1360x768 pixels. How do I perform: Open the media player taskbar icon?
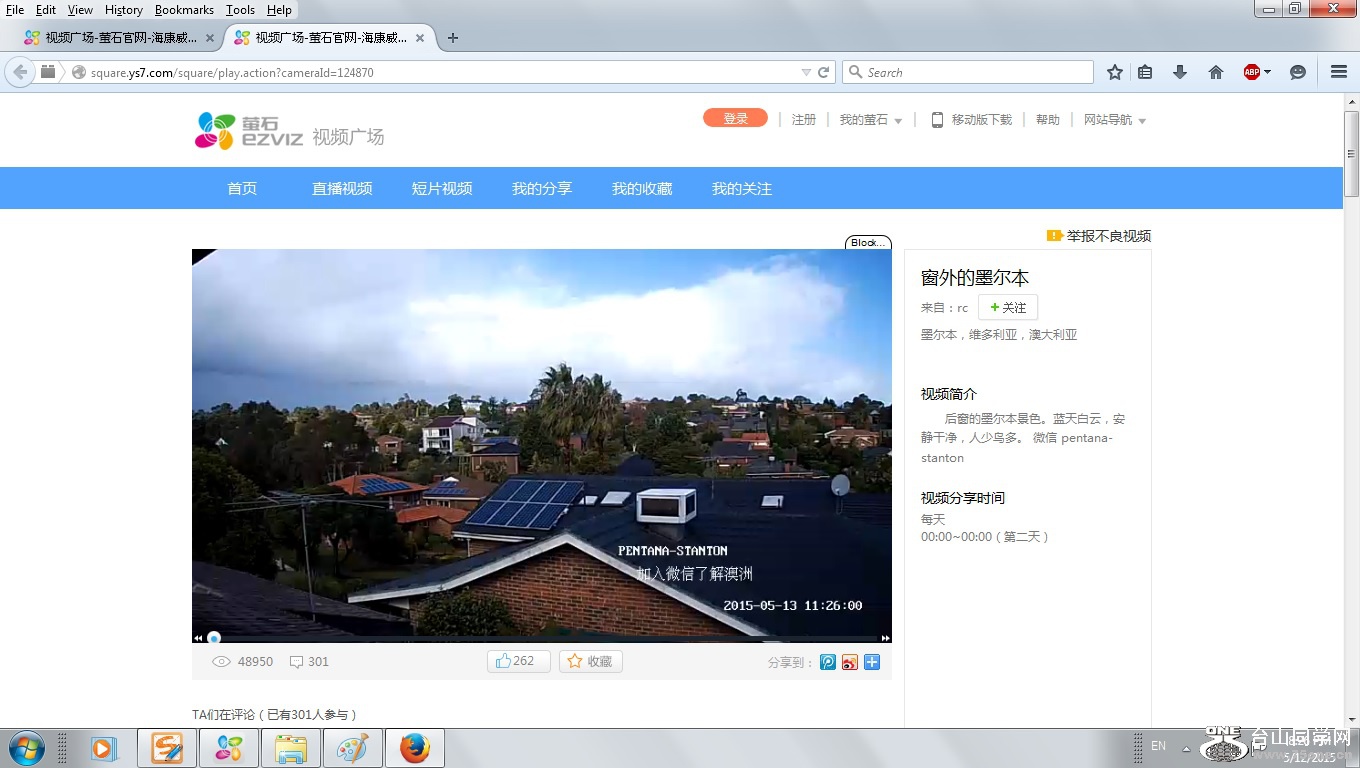click(x=103, y=748)
